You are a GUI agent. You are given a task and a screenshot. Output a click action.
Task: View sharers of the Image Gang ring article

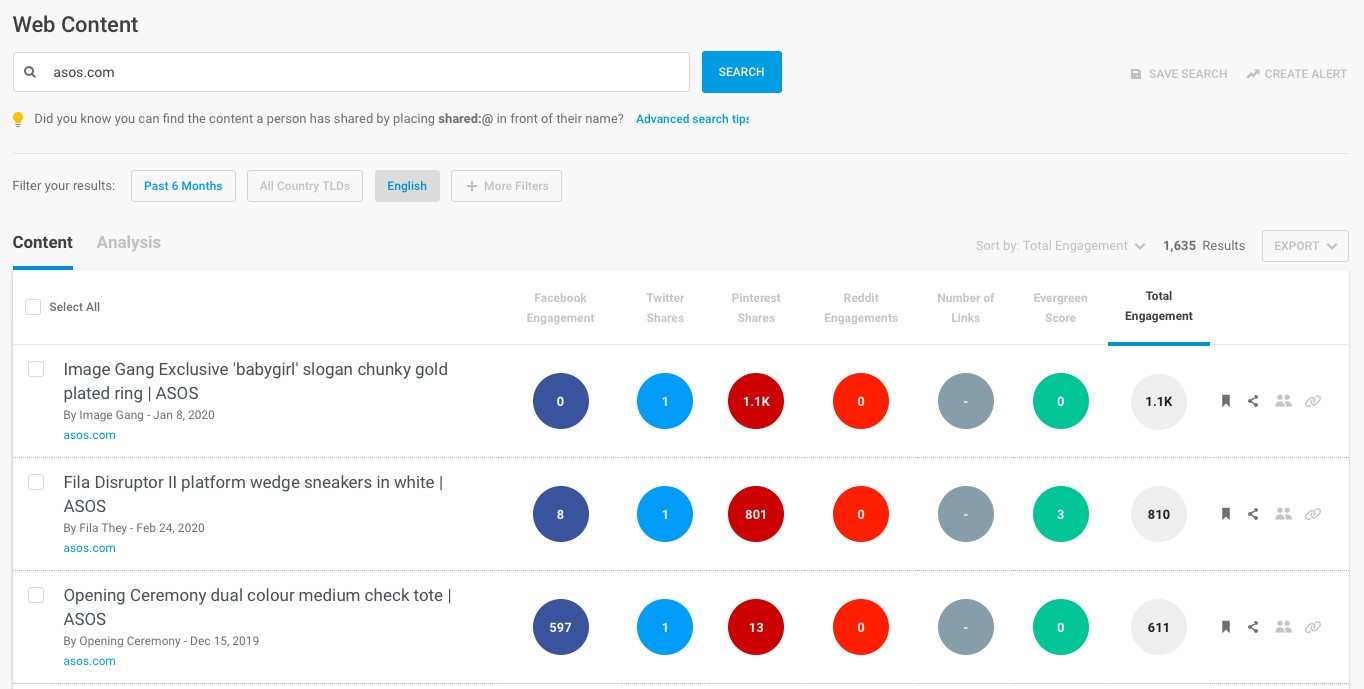(1284, 401)
